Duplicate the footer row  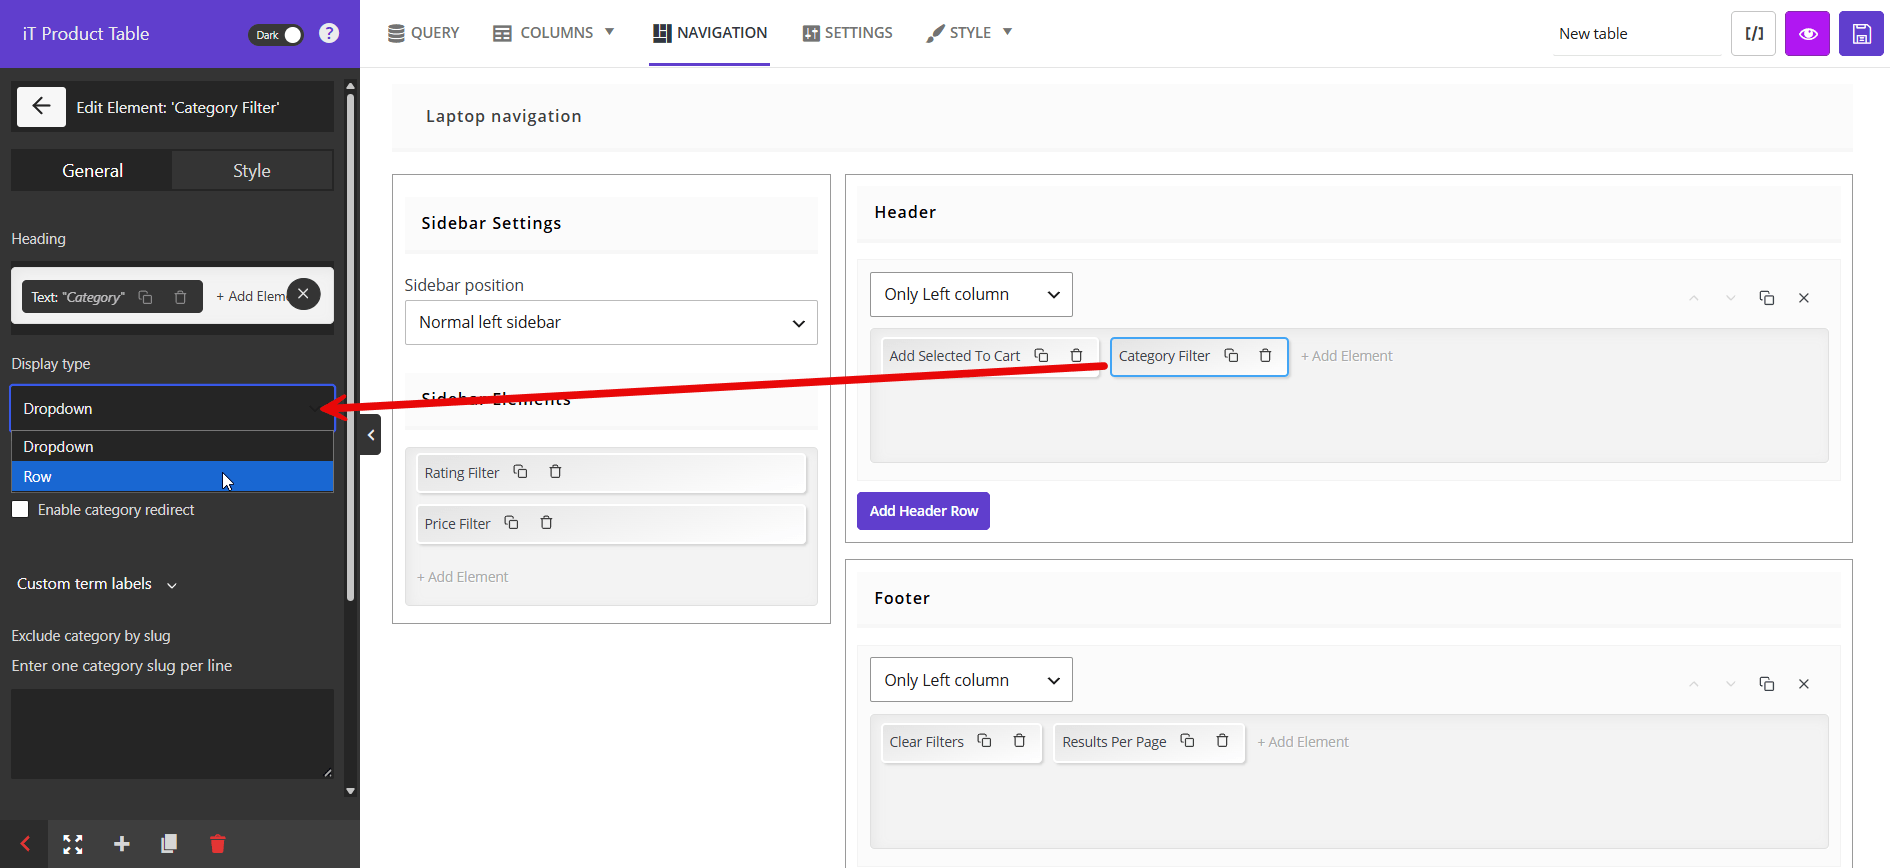pyautogui.click(x=1767, y=684)
